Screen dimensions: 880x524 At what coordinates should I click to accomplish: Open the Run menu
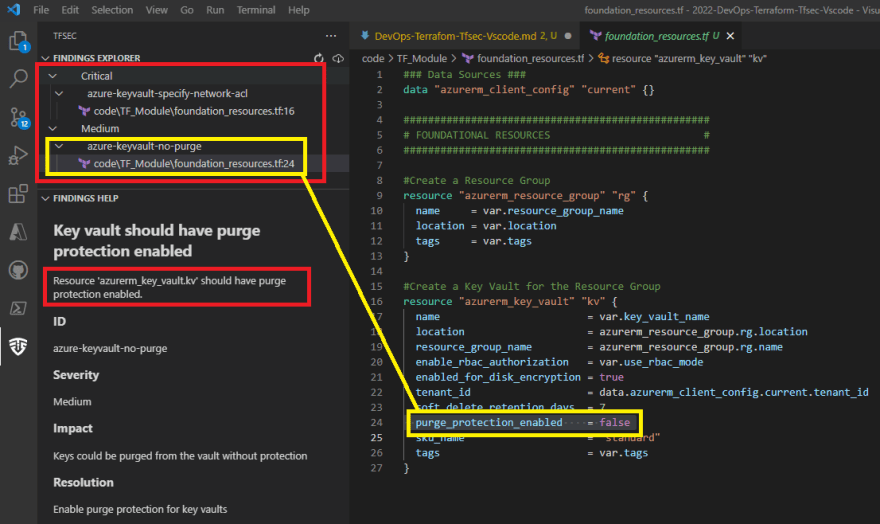[x=215, y=10]
